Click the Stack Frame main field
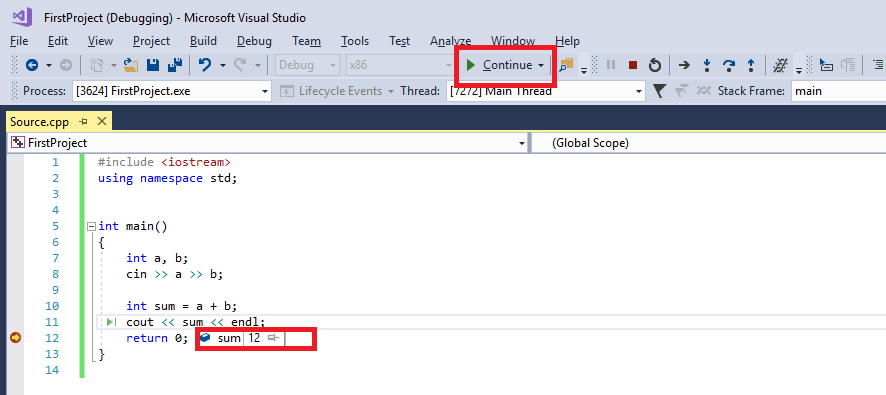This screenshot has height=395, width=886. click(x=839, y=91)
